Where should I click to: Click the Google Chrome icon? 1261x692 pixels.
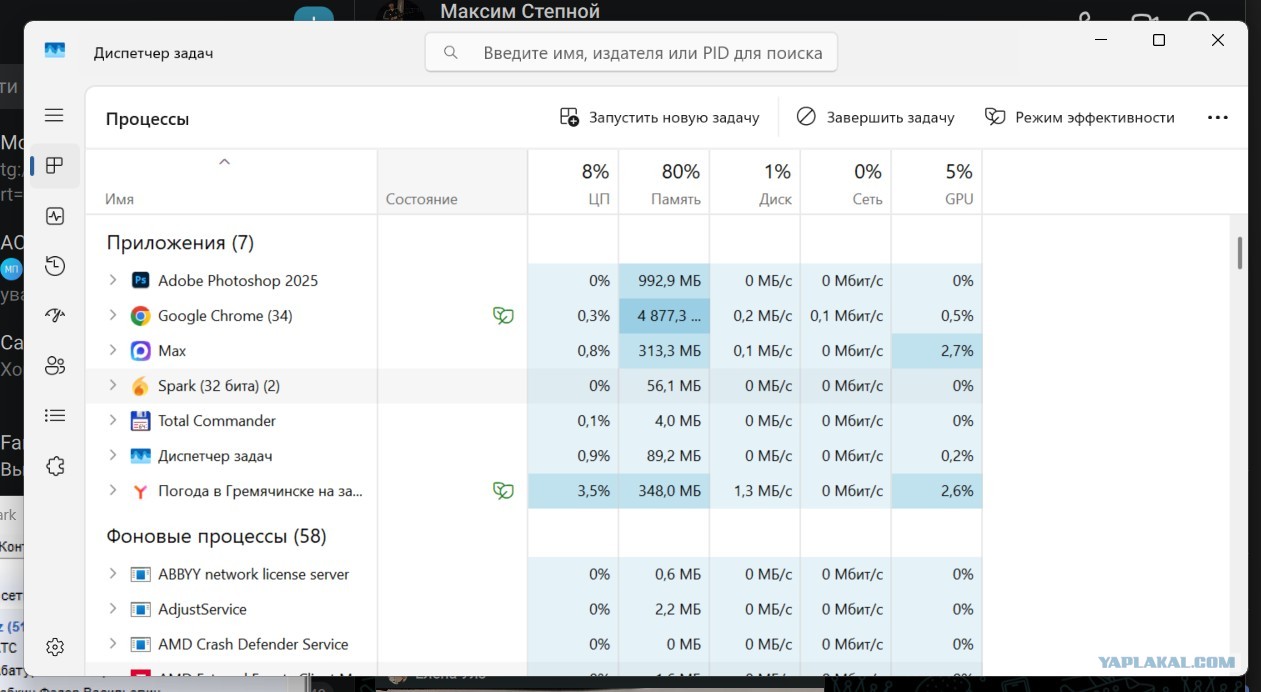pyautogui.click(x=141, y=316)
